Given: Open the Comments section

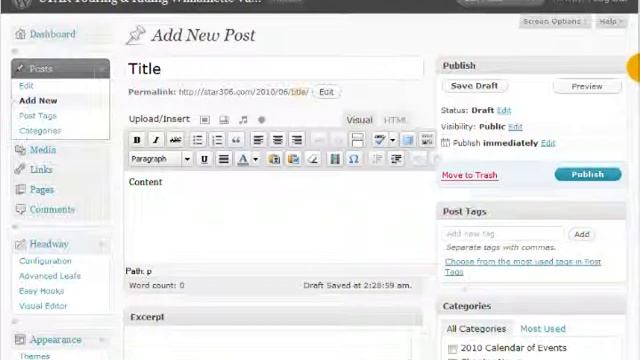Looking at the screenshot, I should click(x=52, y=209).
